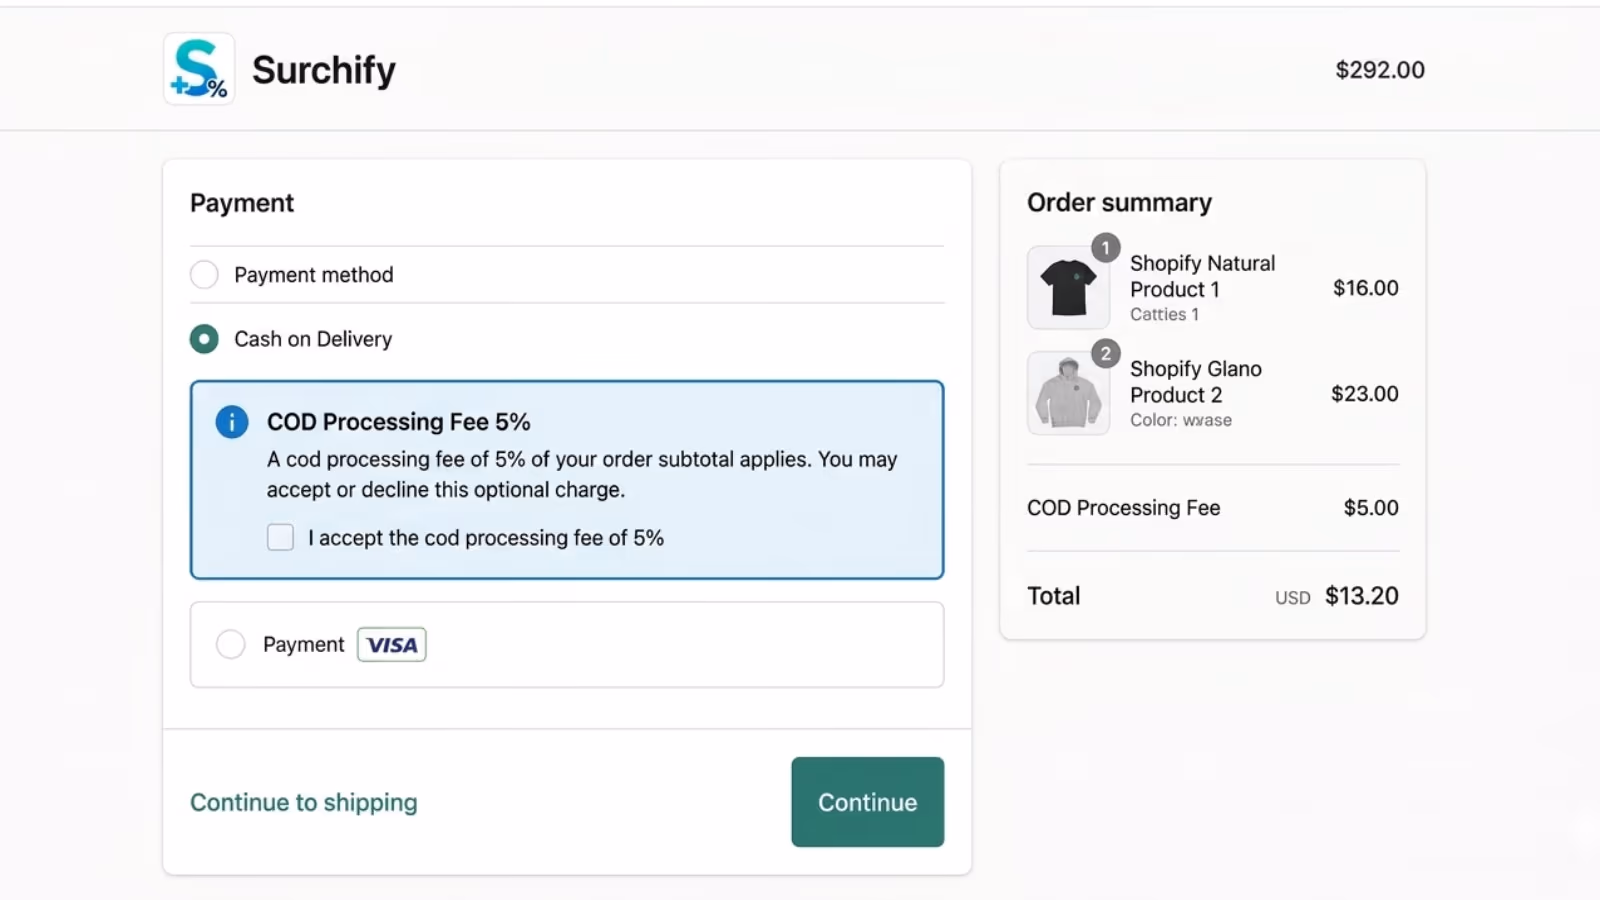Click the Continue button
The width and height of the screenshot is (1600, 900).
tap(868, 802)
